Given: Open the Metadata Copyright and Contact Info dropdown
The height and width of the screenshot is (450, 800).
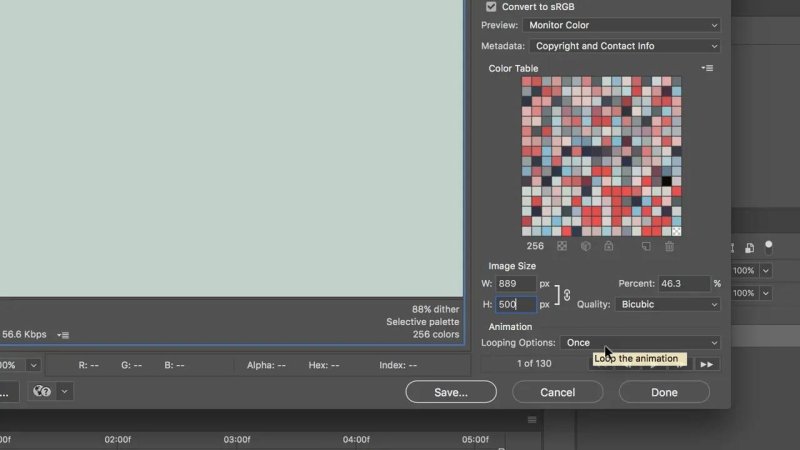Looking at the screenshot, I should [625, 46].
